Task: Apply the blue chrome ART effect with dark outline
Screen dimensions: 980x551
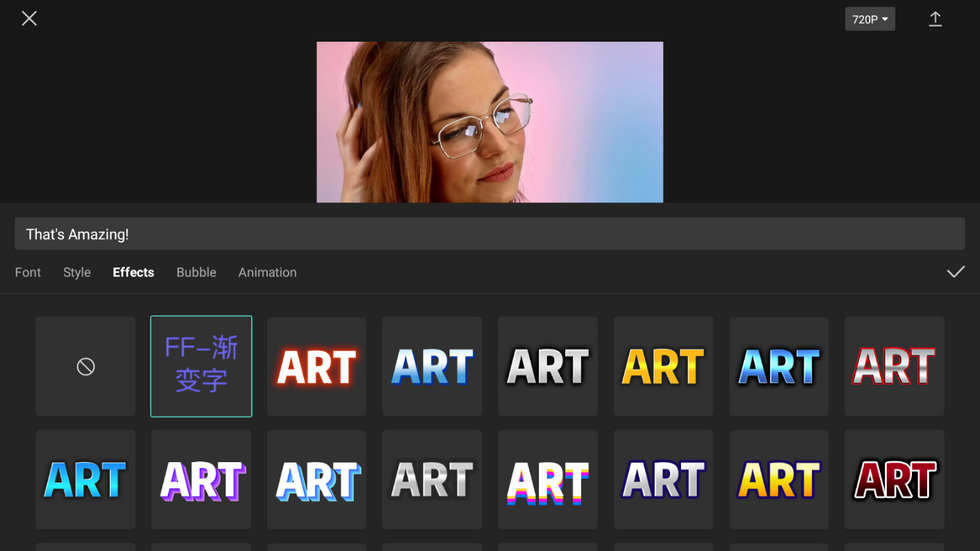Action: (x=779, y=367)
